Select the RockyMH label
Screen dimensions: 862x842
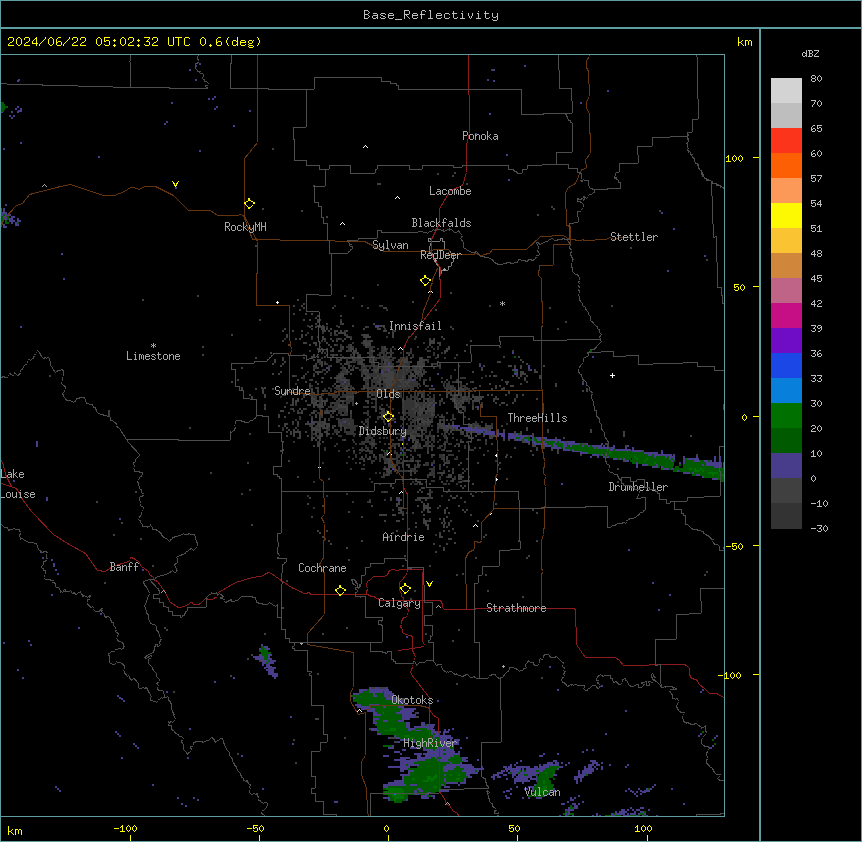(x=245, y=227)
